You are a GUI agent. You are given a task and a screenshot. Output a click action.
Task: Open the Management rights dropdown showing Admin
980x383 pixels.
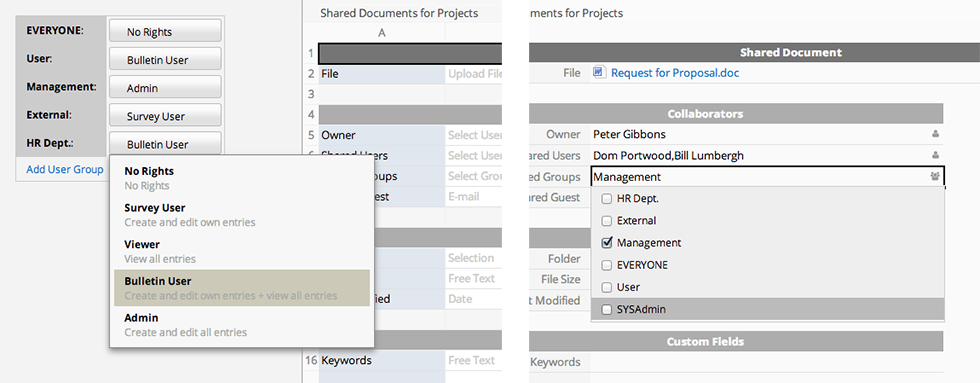point(165,87)
